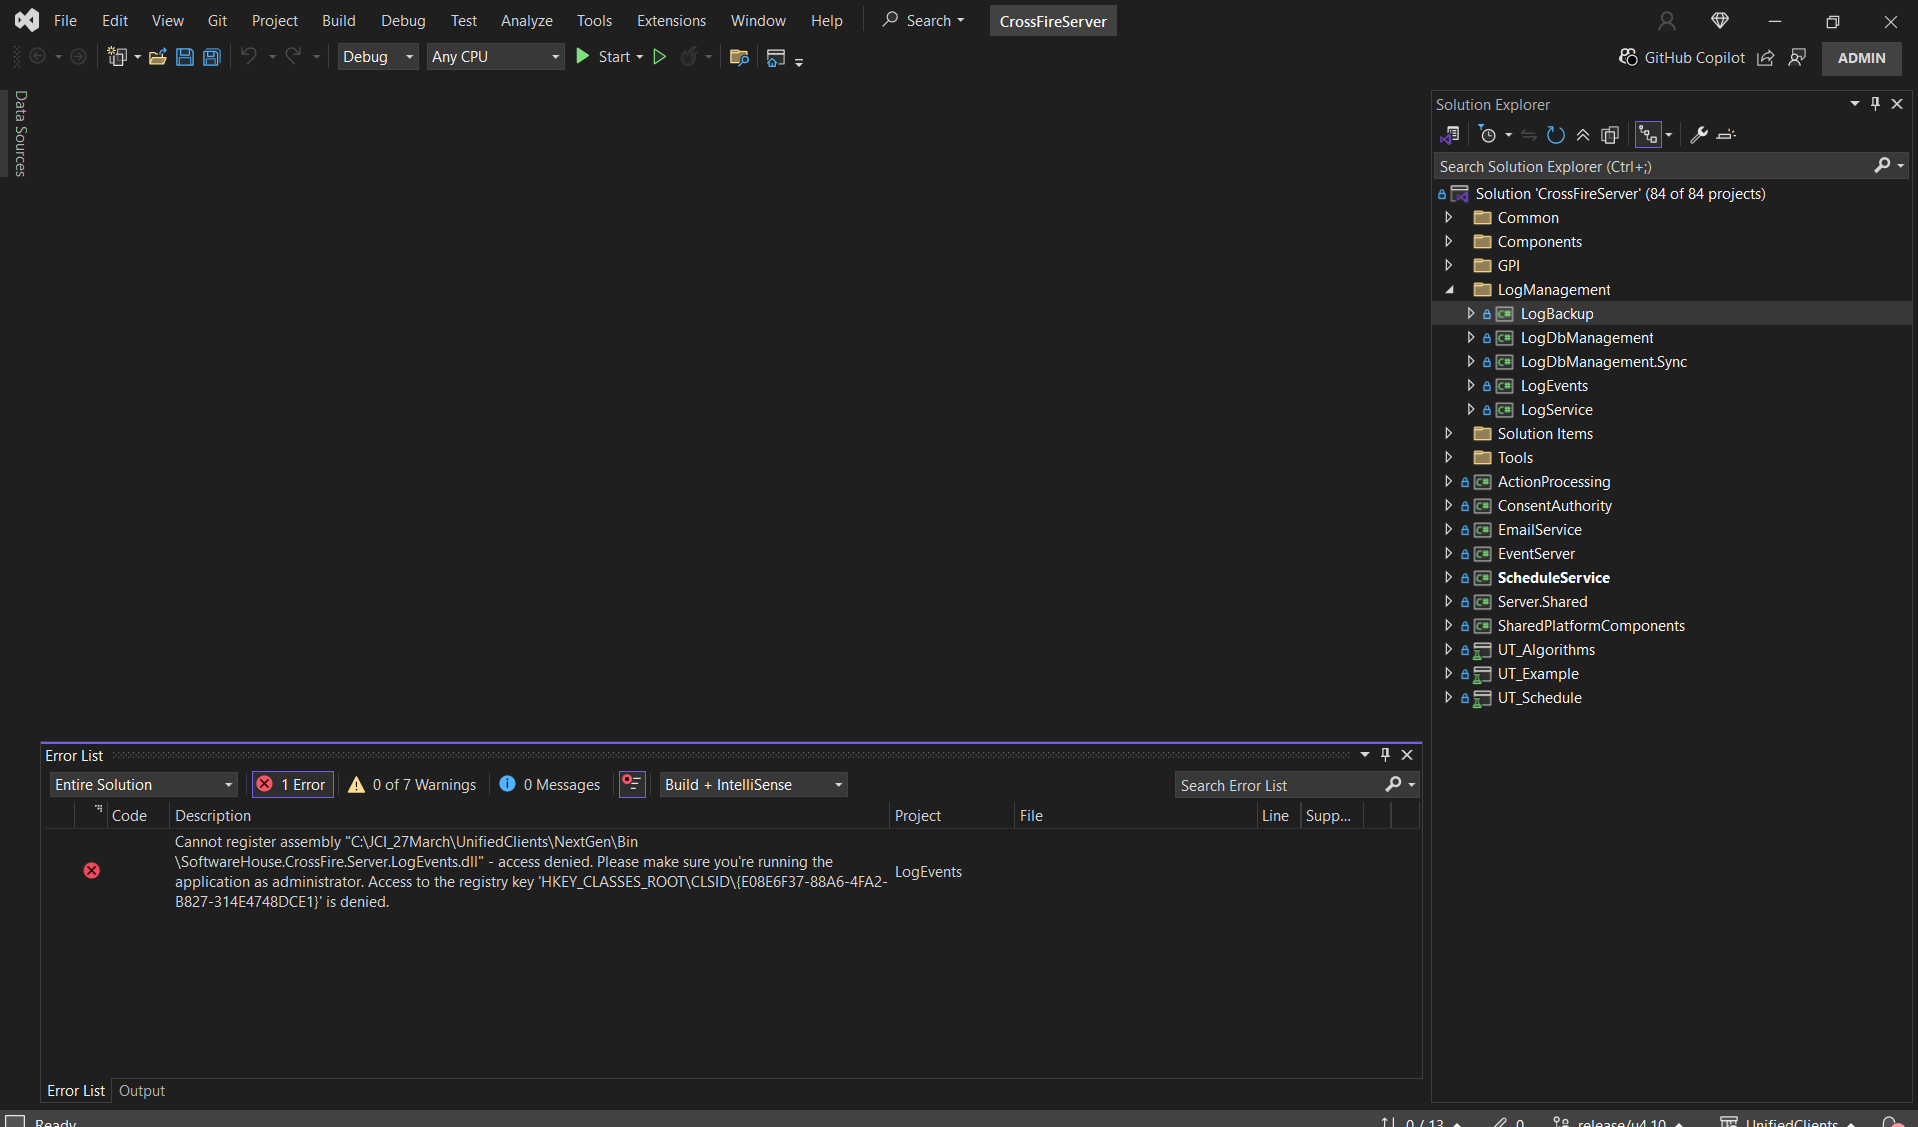This screenshot has height=1127, width=1918.
Task: Open the Build + IntelliSense dropdown
Action: (754, 785)
